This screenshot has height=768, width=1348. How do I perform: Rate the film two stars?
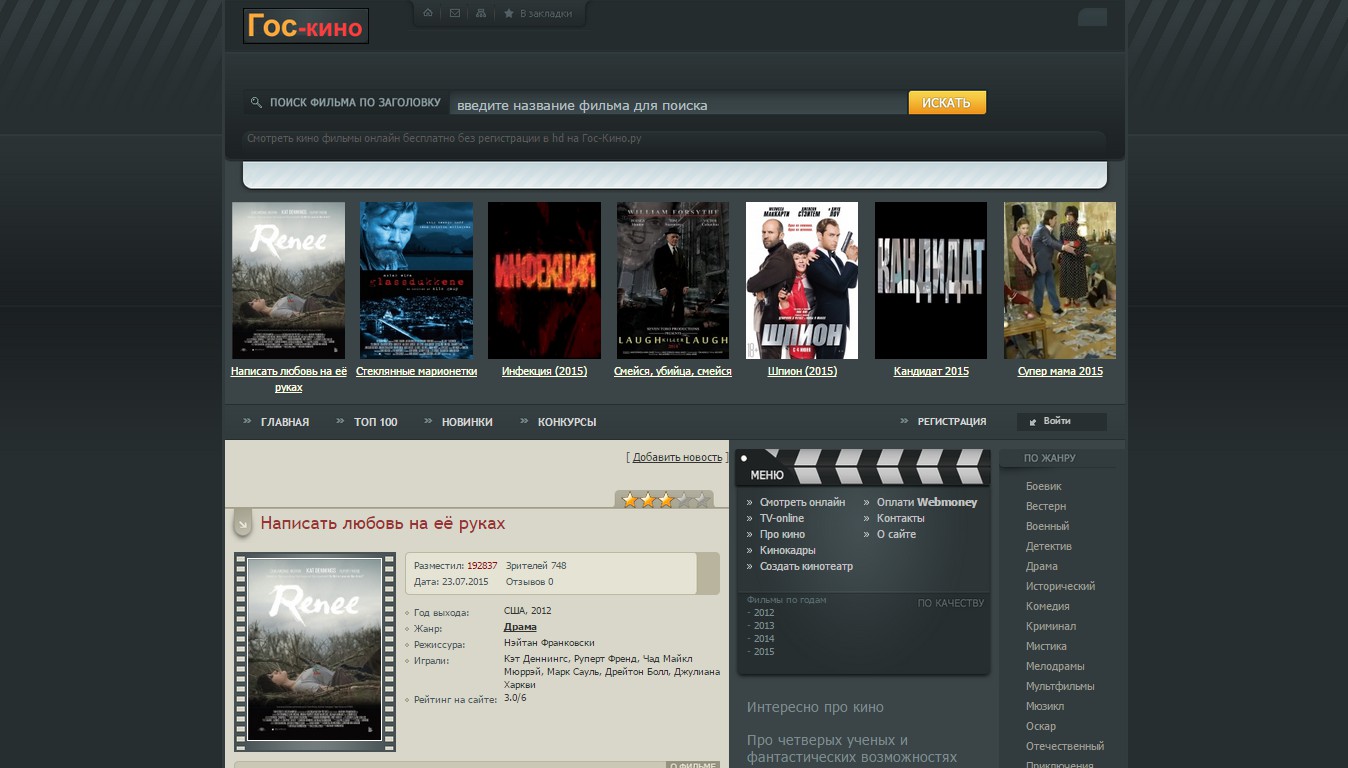[648, 500]
